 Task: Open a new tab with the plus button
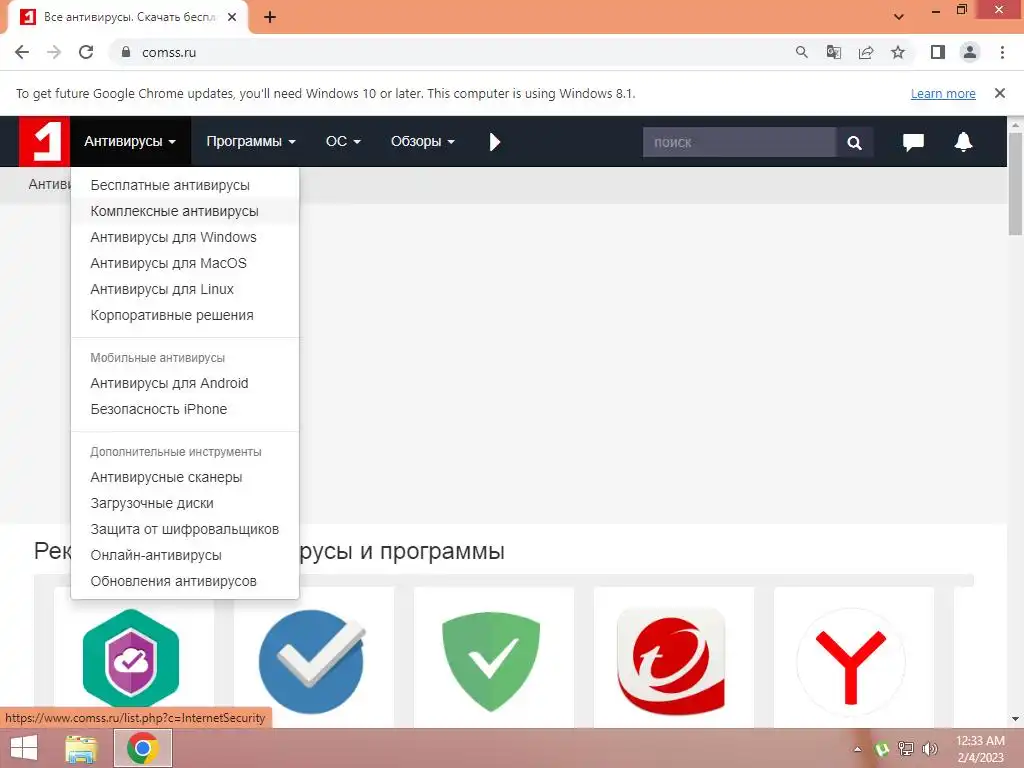point(270,18)
